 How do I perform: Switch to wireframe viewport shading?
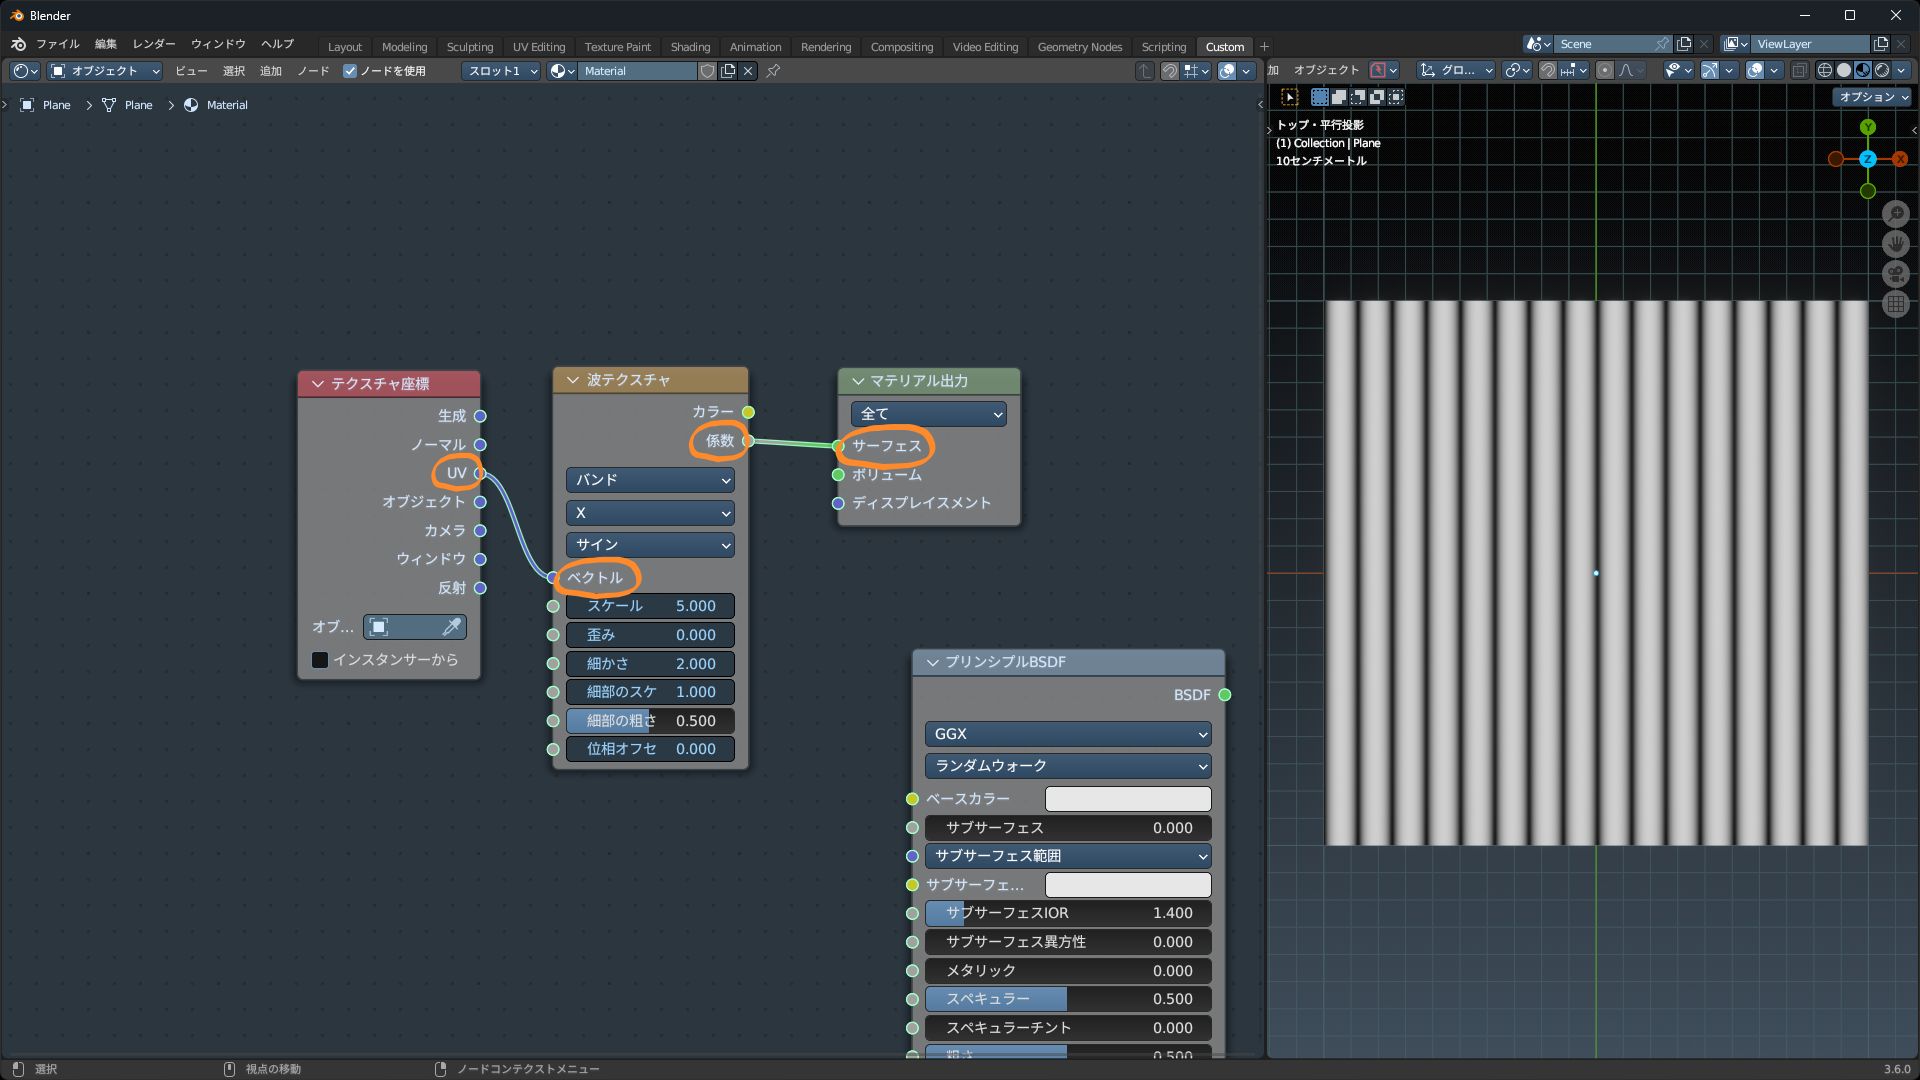[1825, 70]
